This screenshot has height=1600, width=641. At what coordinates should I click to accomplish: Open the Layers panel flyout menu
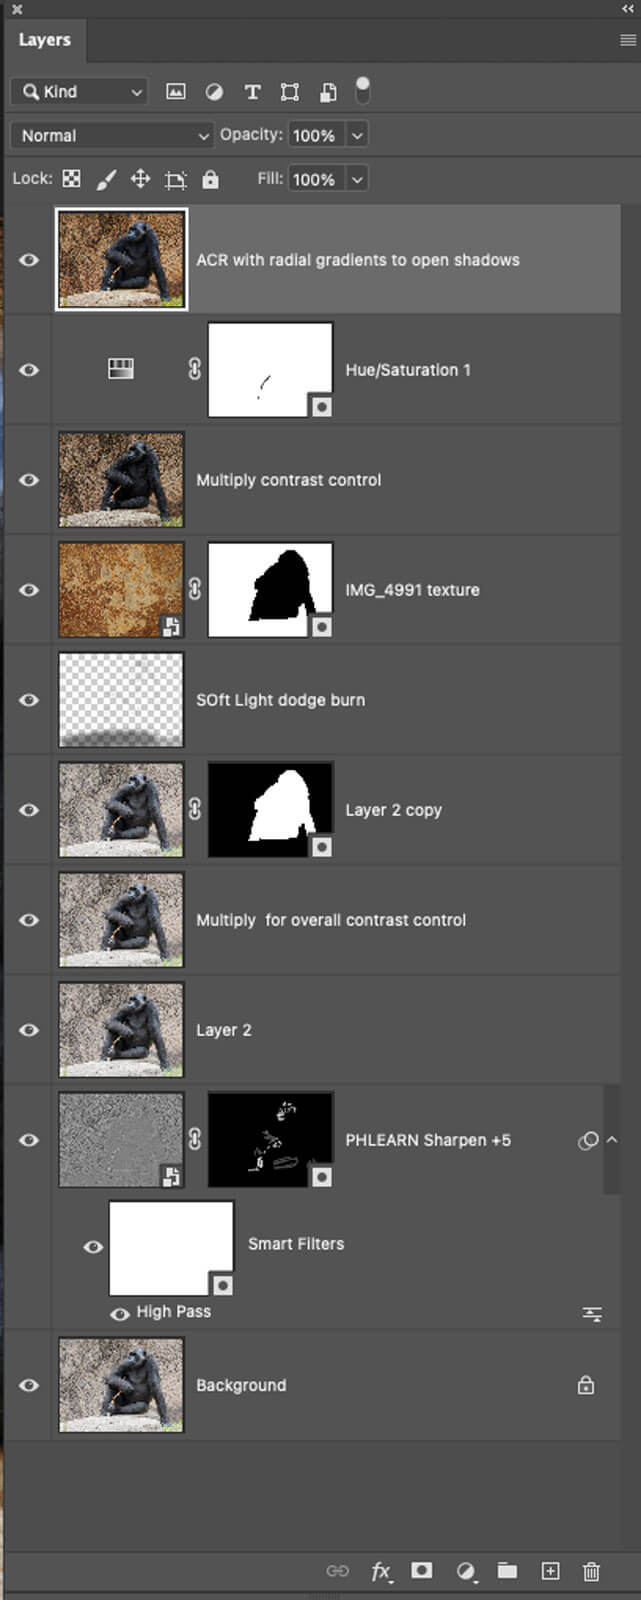point(627,40)
